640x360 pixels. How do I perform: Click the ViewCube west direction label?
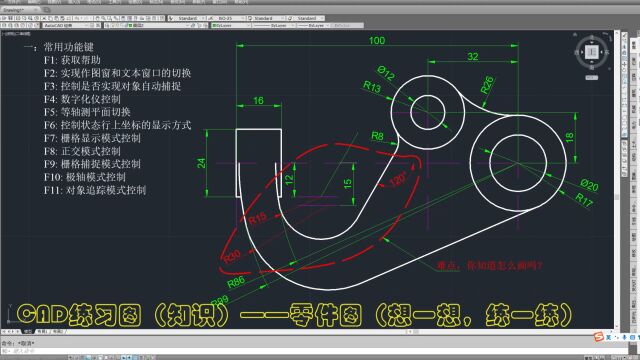pos(576,52)
